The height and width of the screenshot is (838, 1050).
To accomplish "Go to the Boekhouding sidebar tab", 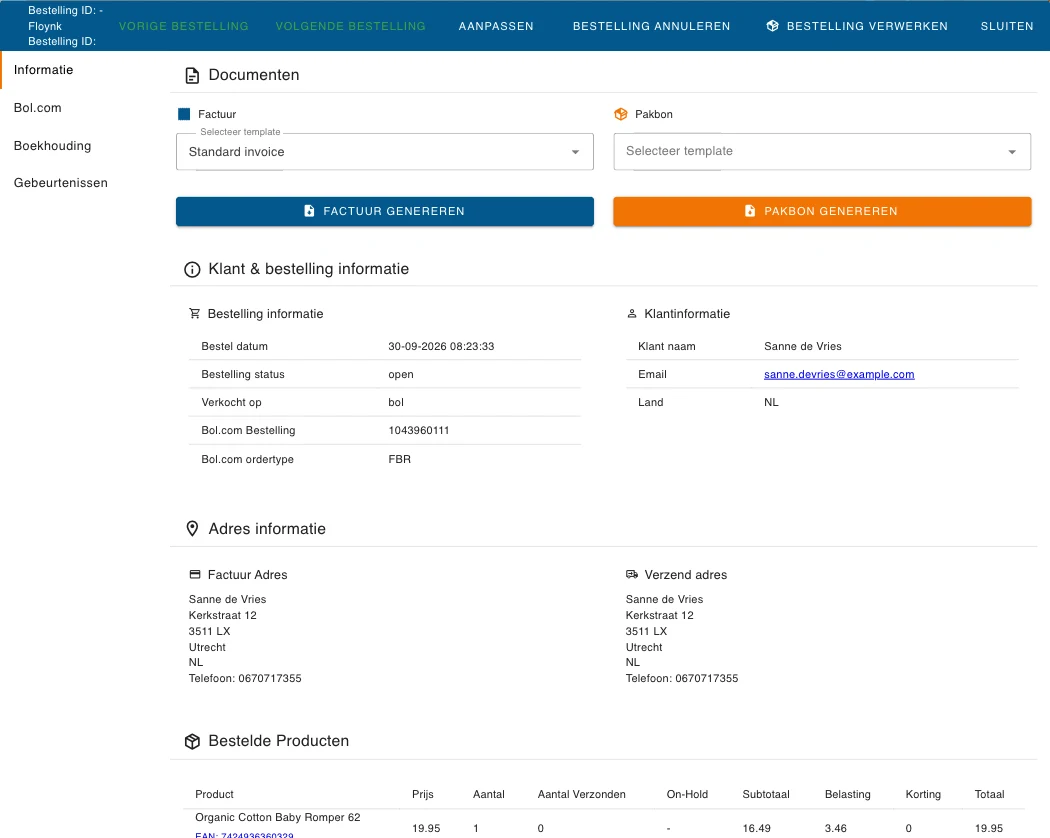I will coord(52,145).
